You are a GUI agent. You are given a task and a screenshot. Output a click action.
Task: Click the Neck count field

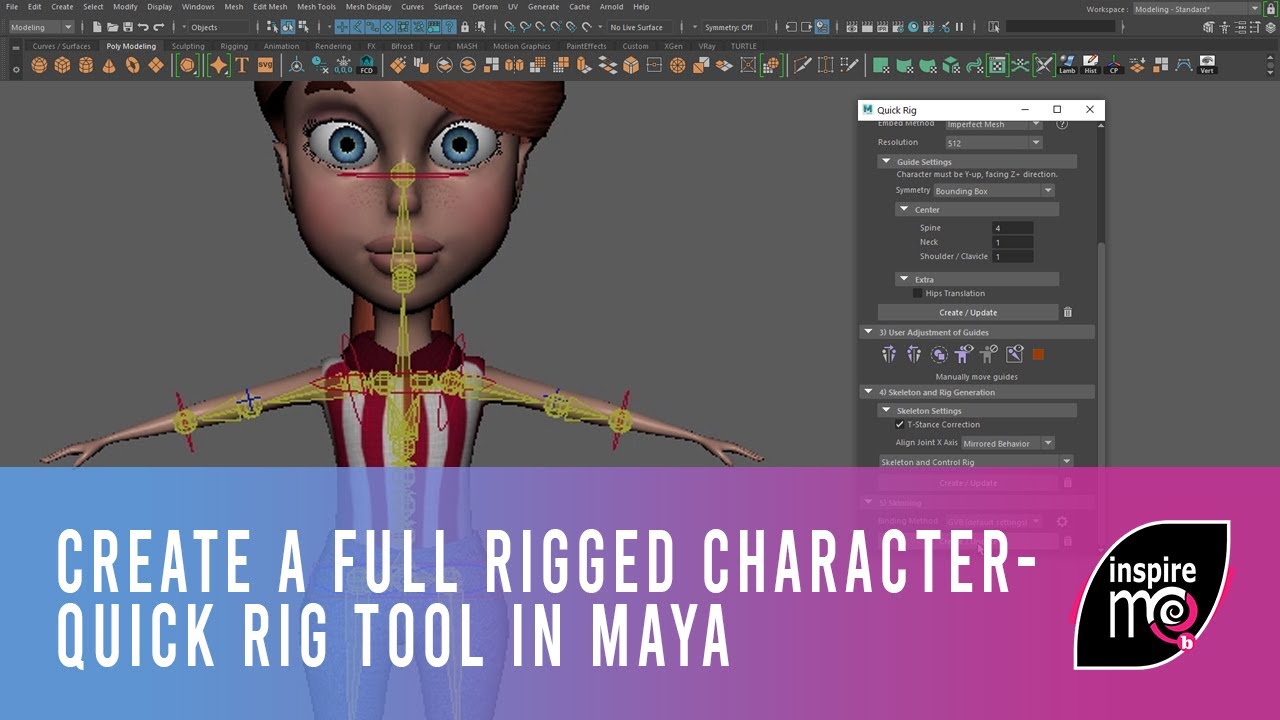click(x=1012, y=242)
